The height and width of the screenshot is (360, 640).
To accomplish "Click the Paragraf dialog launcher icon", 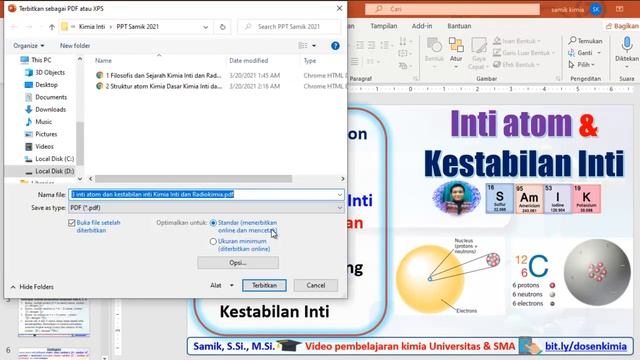I will pos(415,78).
